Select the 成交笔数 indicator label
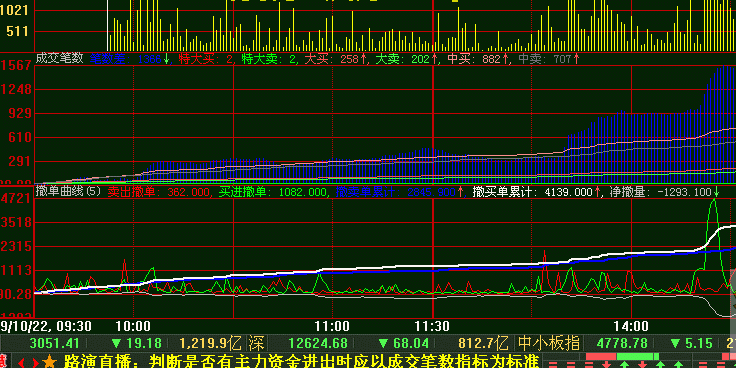Image resolution: width=736 pixels, height=368 pixels. pyautogui.click(x=60, y=58)
